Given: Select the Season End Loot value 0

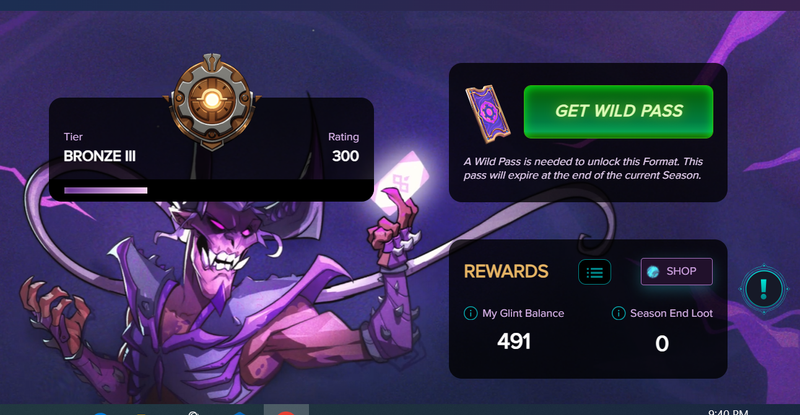Looking at the screenshot, I should click(x=662, y=344).
